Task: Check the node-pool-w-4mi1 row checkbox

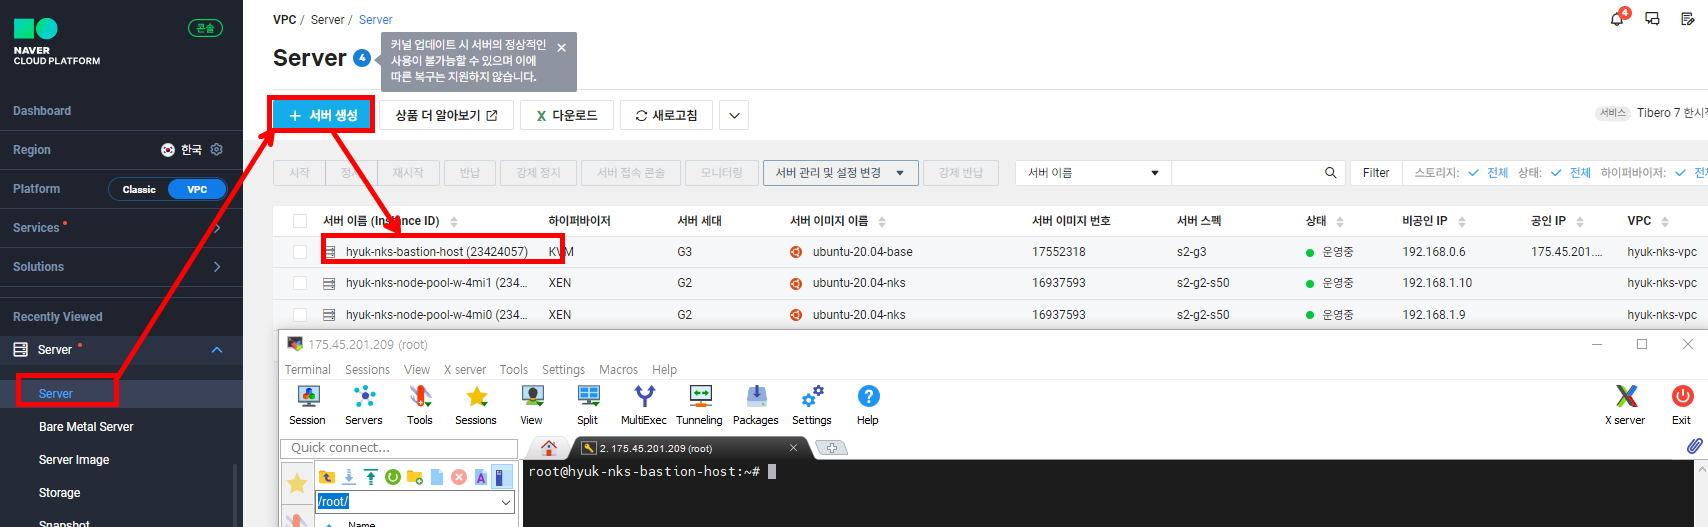Action: pyautogui.click(x=300, y=283)
